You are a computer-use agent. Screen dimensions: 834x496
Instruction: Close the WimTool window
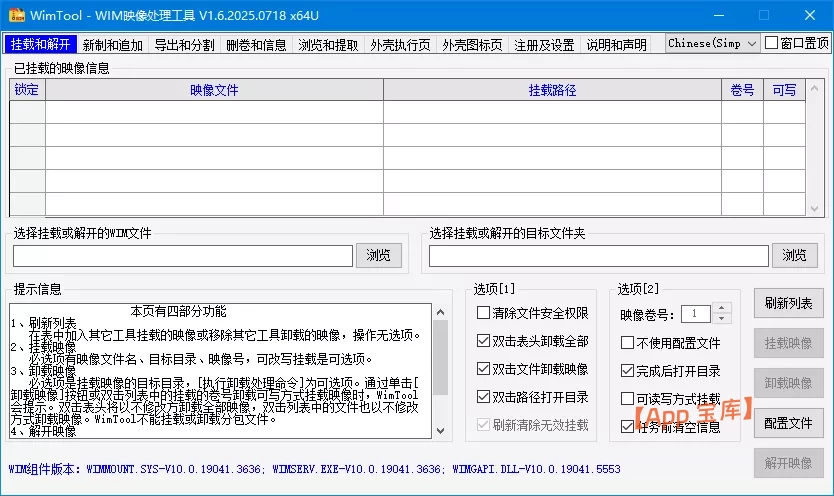pyautogui.click(x=810, y=15)
